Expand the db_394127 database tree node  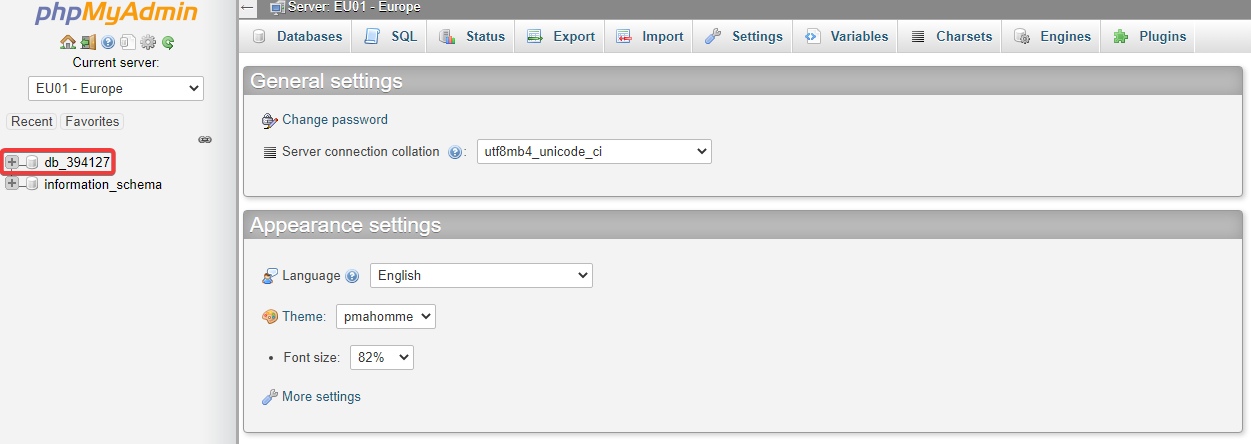click(12, 162)
